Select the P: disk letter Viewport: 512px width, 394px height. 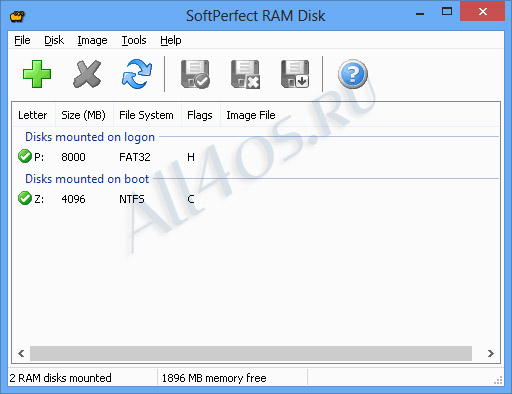pyautogui.click(x=39, y=157)
